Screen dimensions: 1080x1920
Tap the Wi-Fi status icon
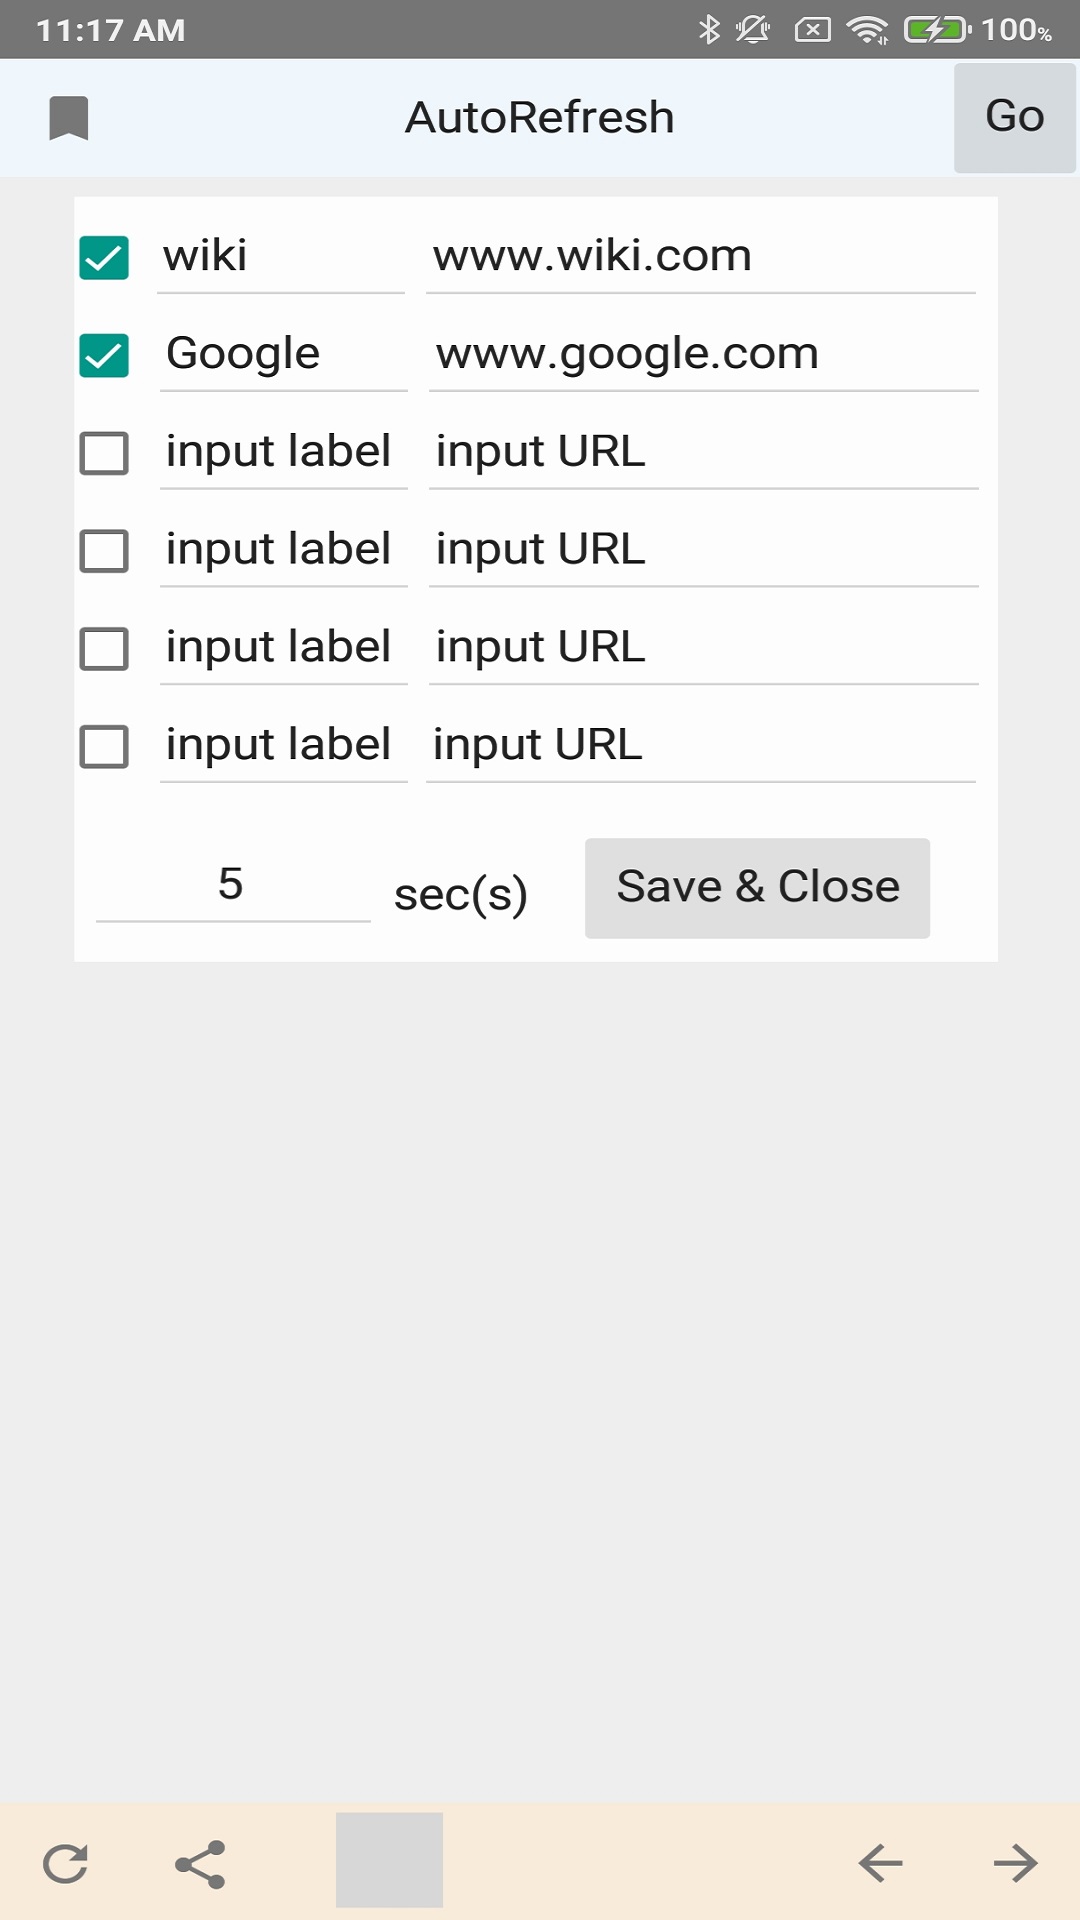868,30
